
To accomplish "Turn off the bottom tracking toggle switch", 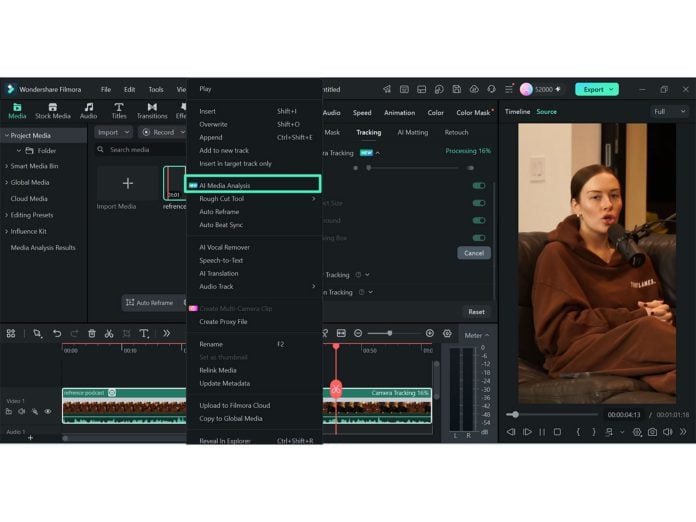I will (x=478, y=238).
